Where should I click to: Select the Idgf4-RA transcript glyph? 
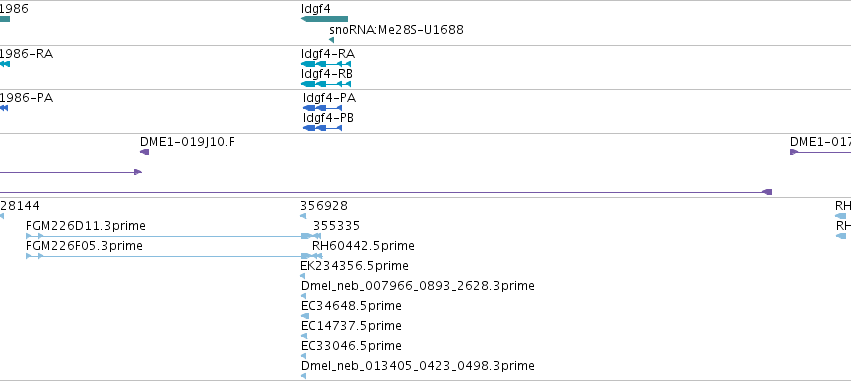coord(326,64)
